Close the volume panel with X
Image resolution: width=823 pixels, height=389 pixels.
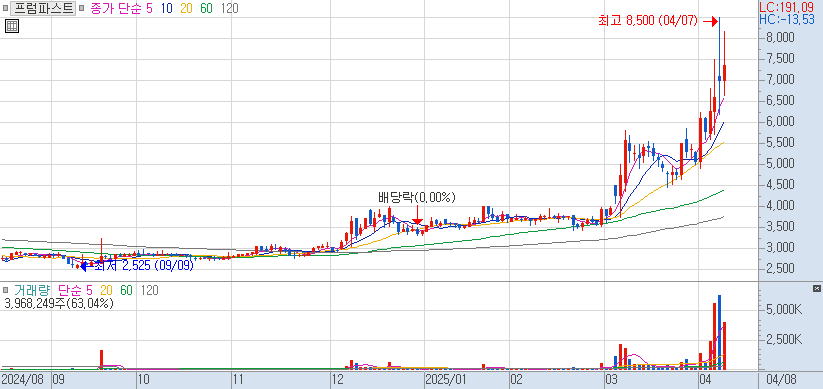(x=816, y=289)
